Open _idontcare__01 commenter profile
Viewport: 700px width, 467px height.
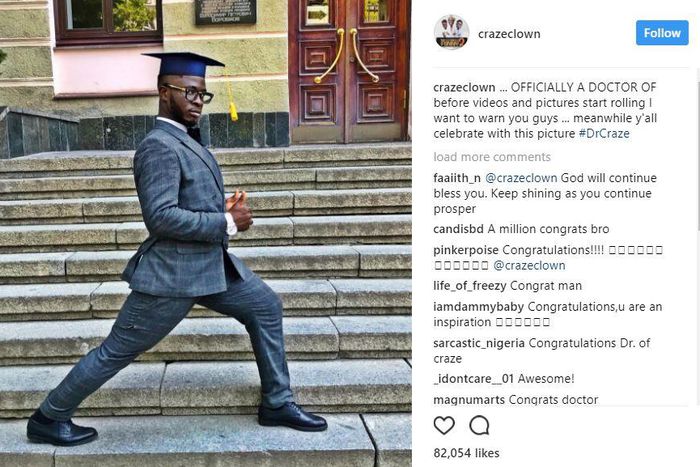pyautogui.click(x=473, y=379)
